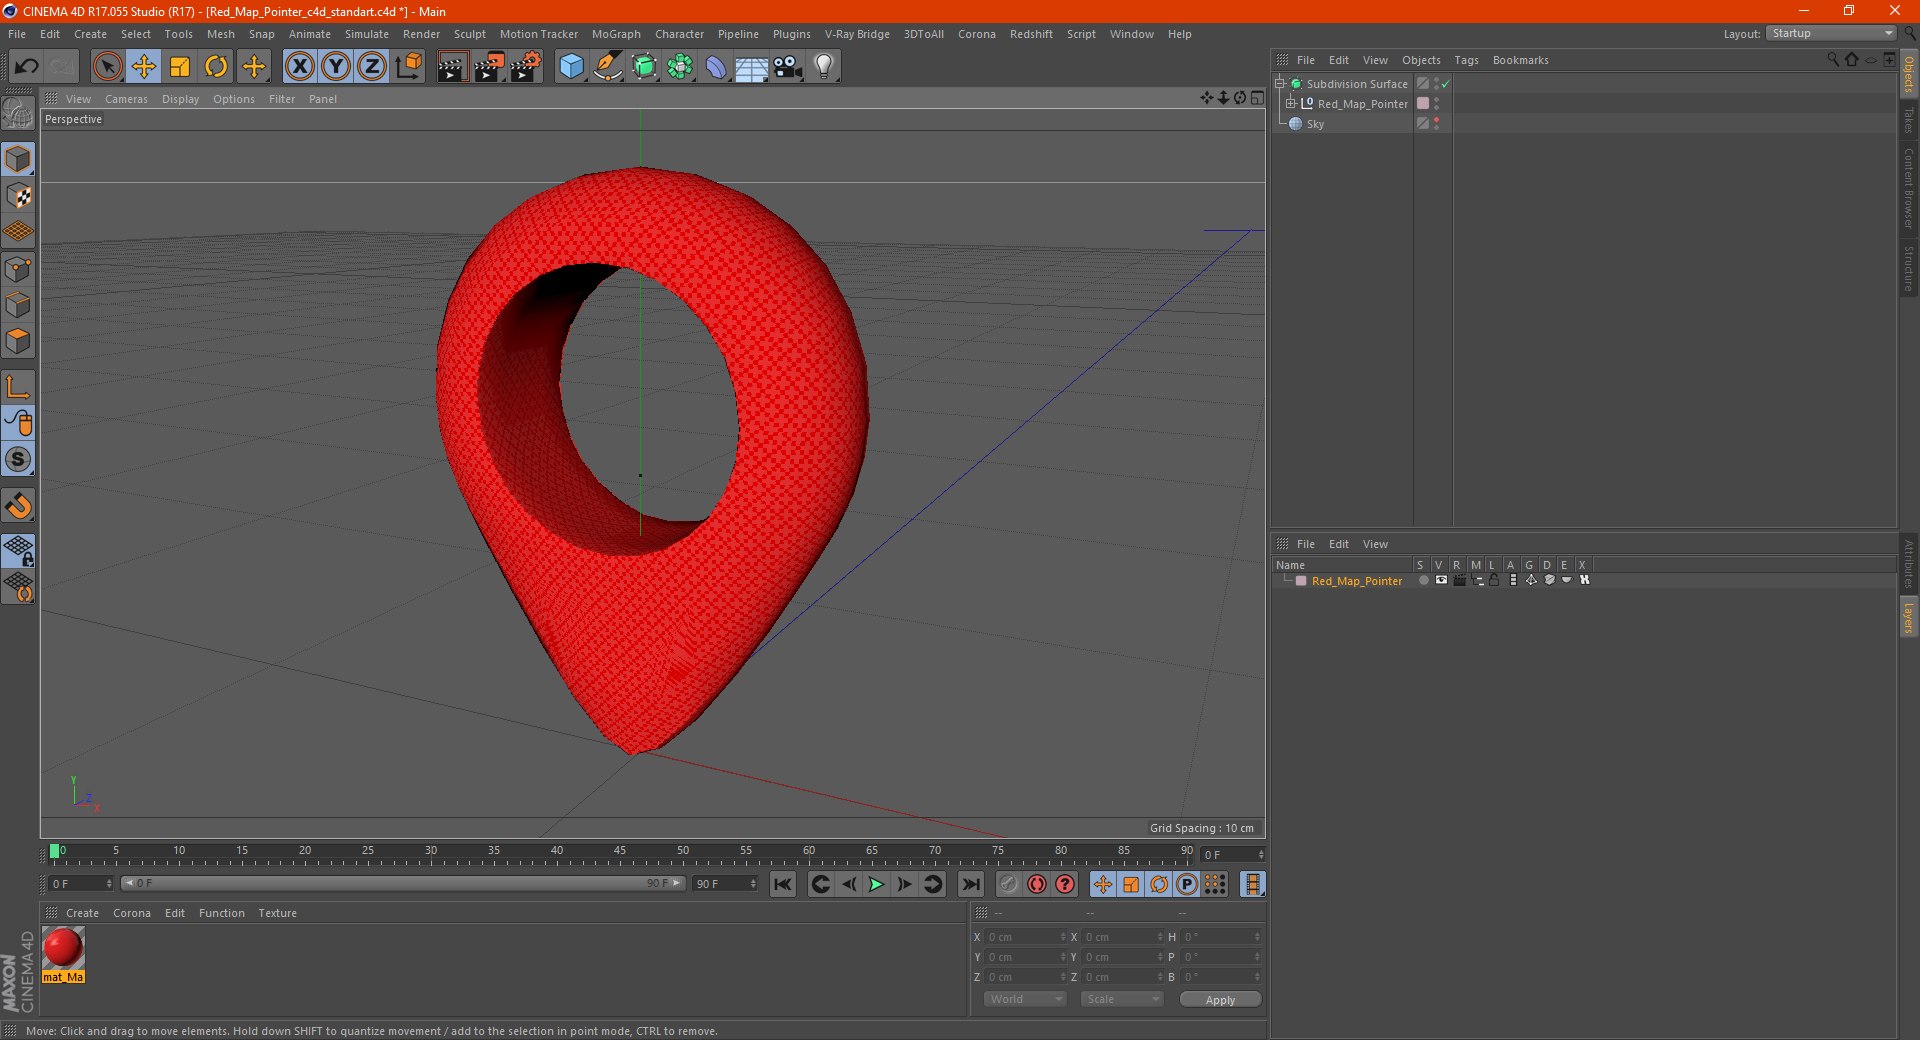
Task: Add a Camera object icon
Action: (787, 66)
